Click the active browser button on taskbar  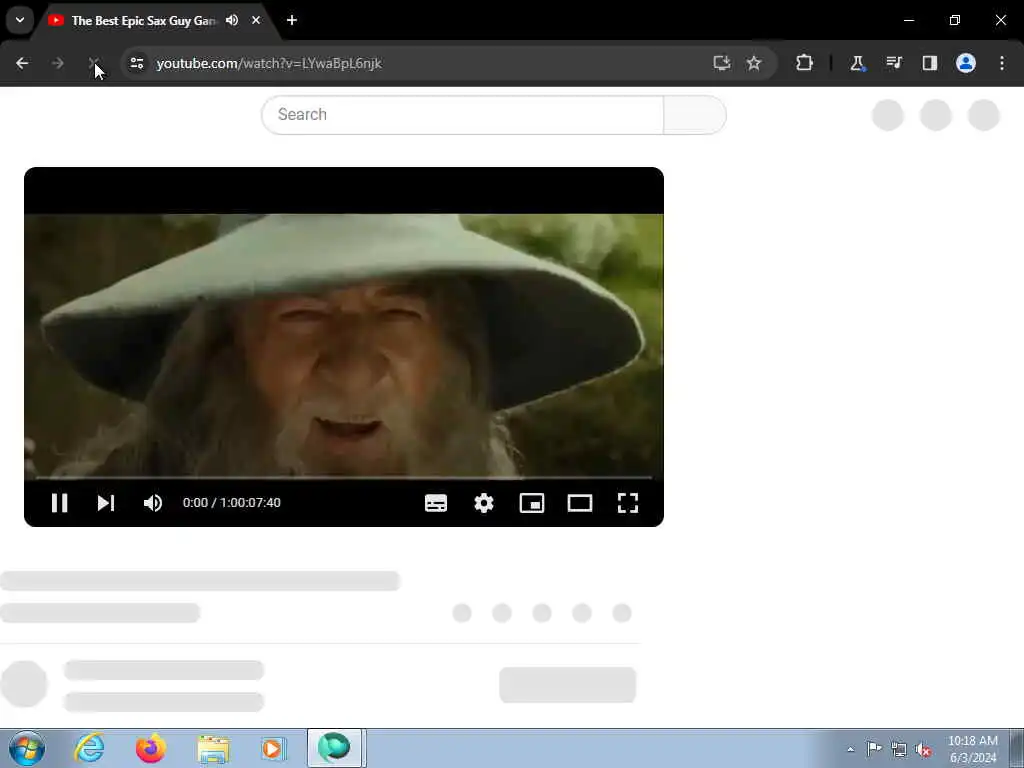coord(334,748)
